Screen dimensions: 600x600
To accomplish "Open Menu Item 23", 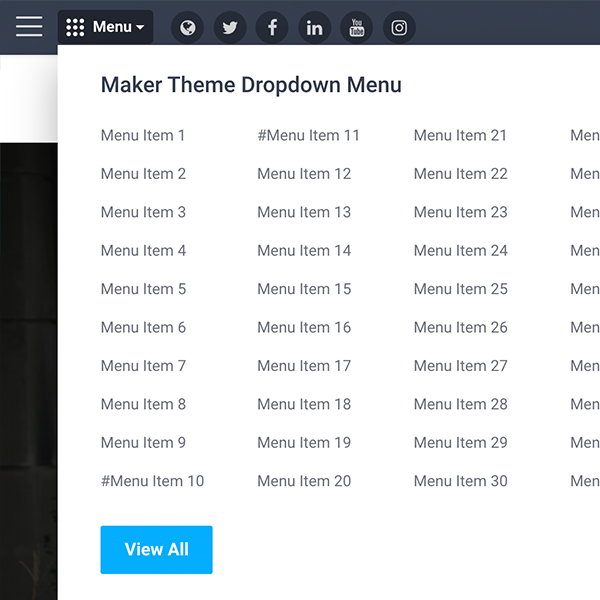I will click(x=460, y=212).
